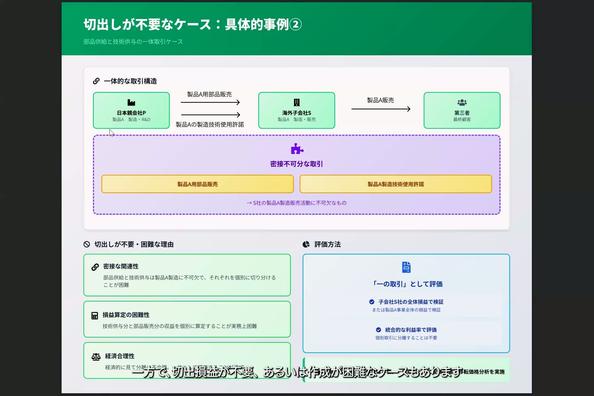594x396 pixels.
Task: Click the people icon in 第三者 box
Action: [462, 102]
